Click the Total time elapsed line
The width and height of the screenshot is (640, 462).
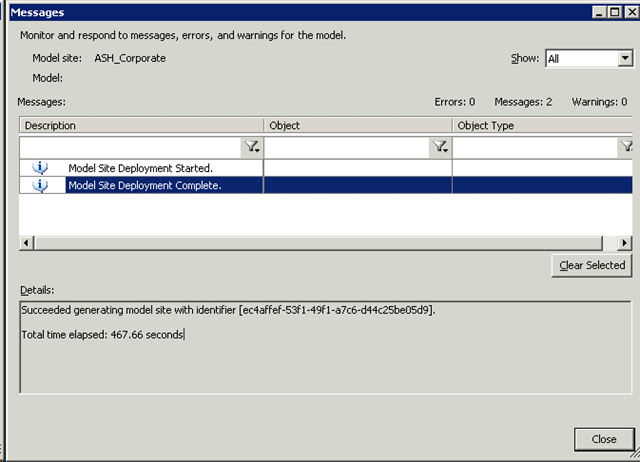pos(102,335)
